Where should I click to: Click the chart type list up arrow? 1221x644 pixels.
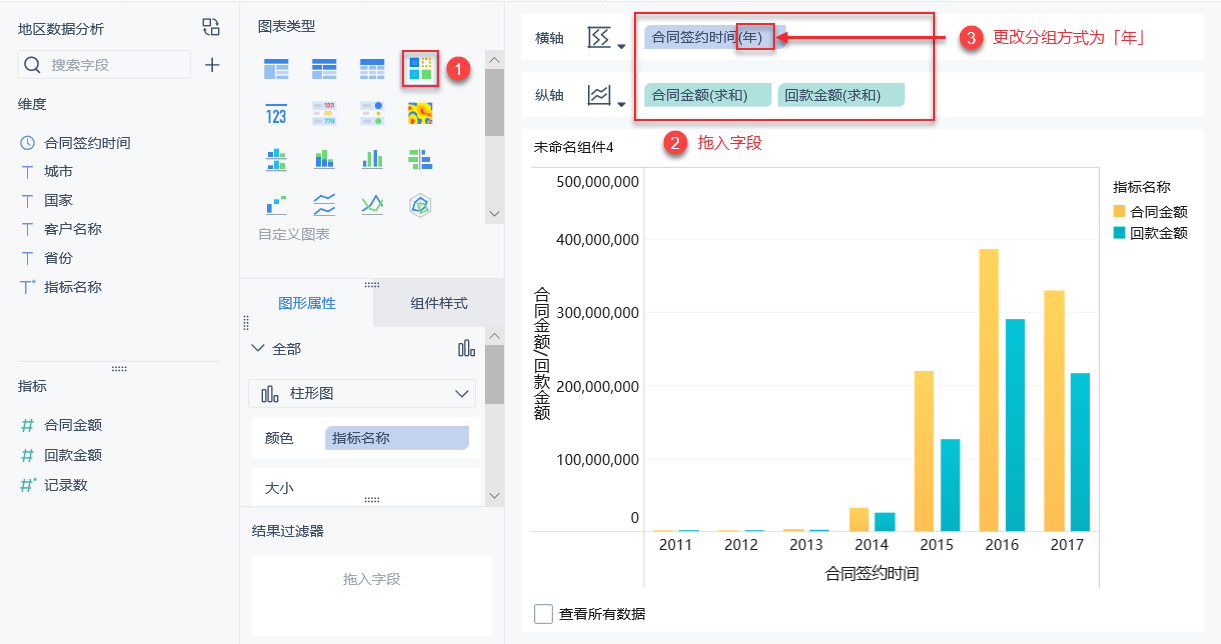click(x=494, y=59)
